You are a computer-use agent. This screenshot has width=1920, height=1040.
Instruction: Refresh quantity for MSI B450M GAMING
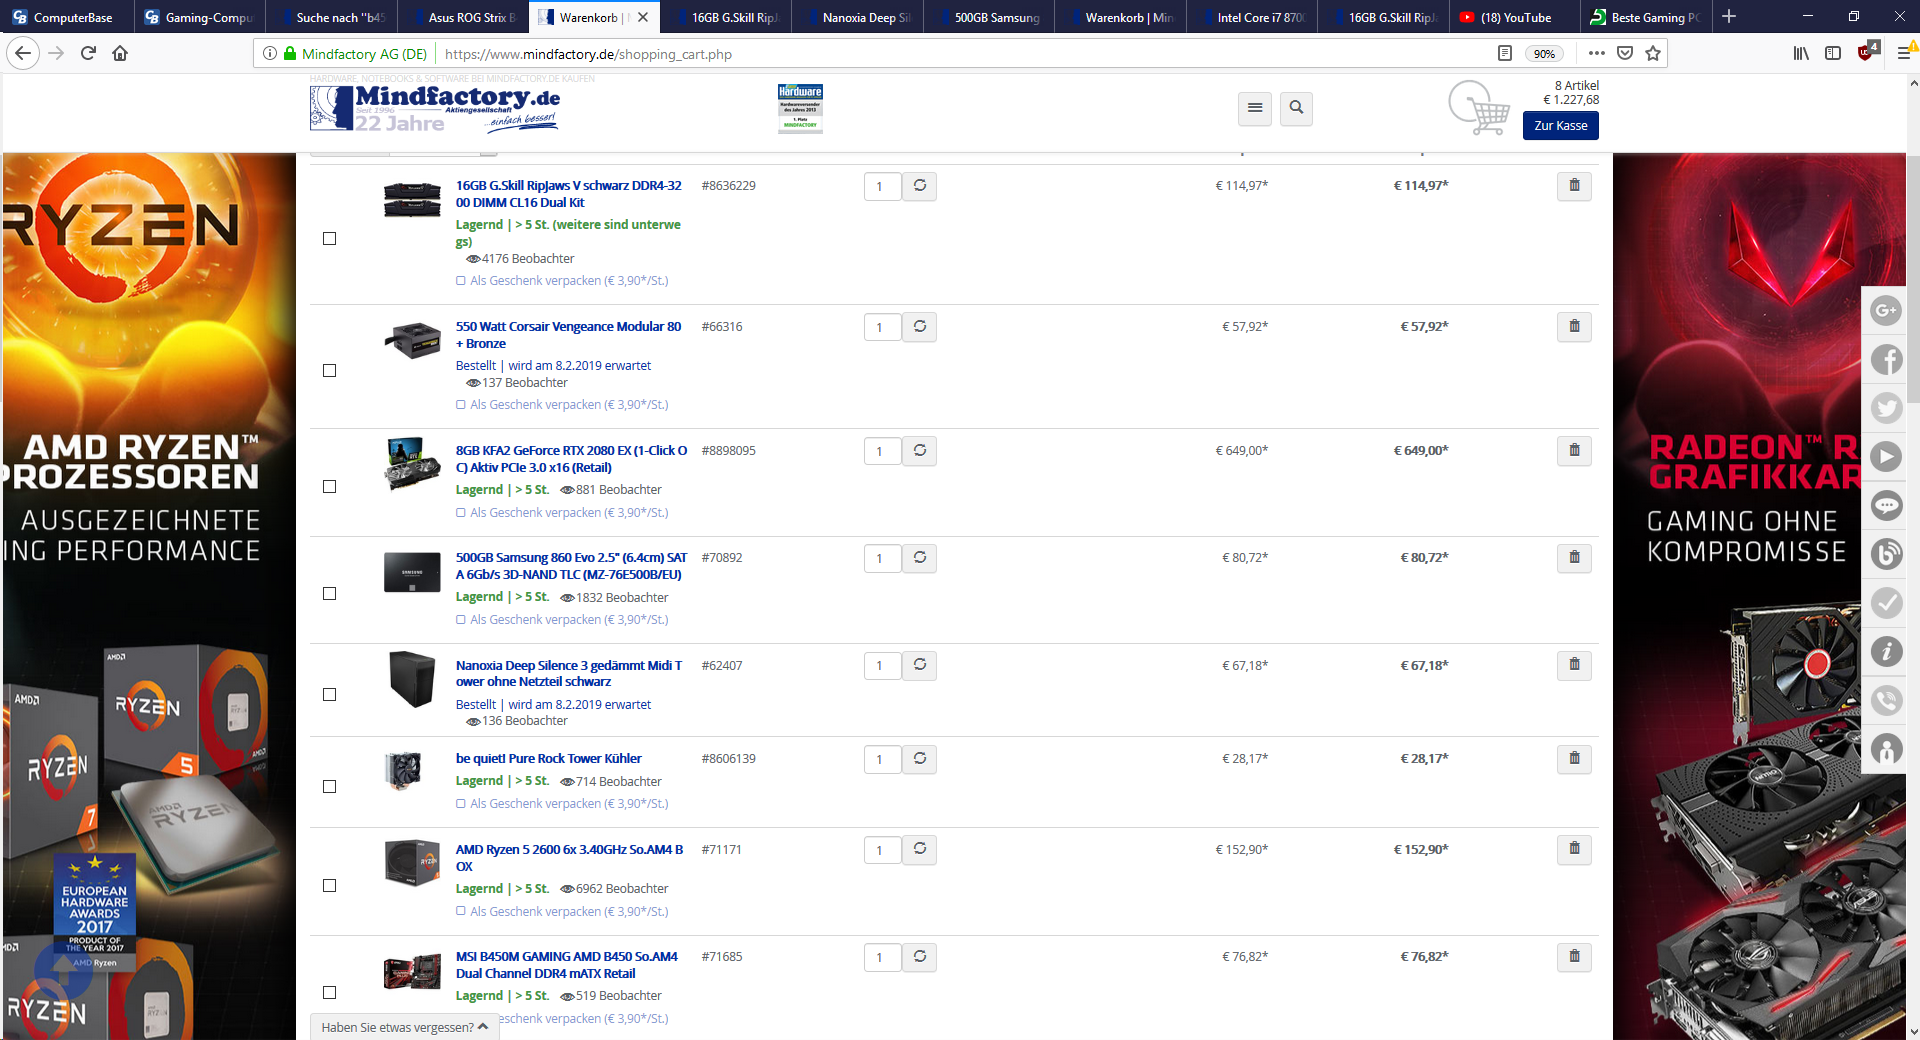tap(919, 957)
